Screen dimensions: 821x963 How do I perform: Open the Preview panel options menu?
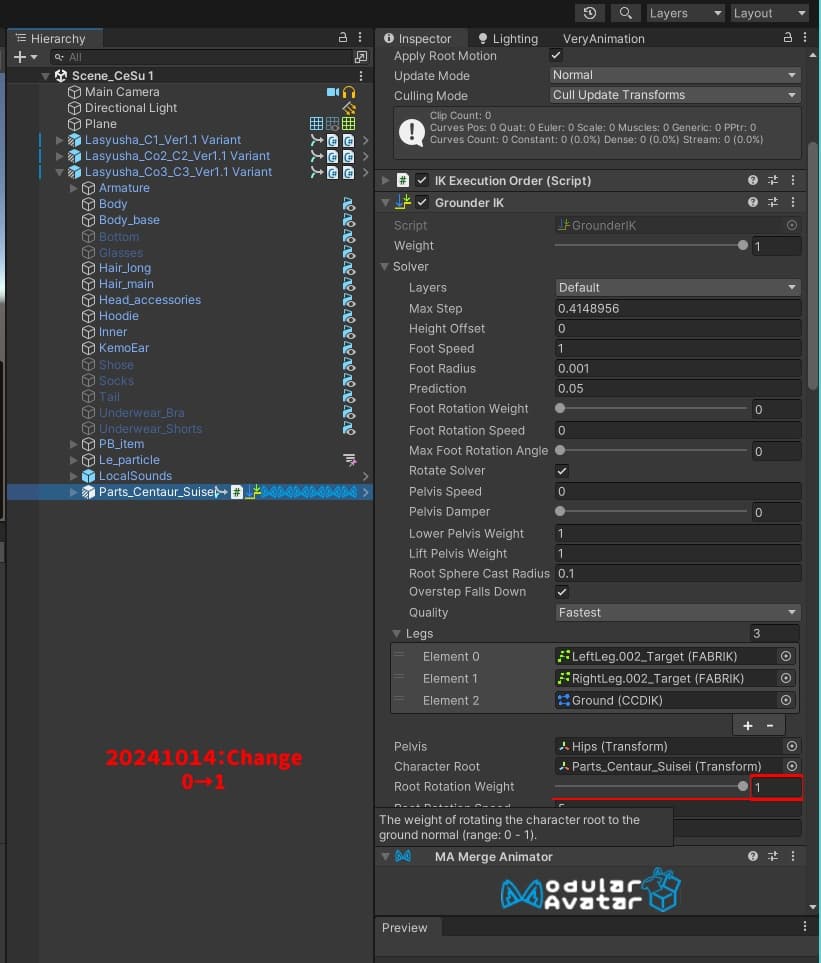(805, 926)
